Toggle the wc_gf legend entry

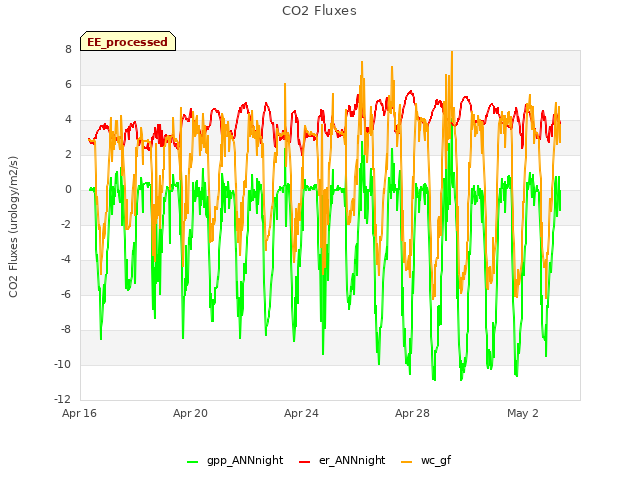(x=426, y=460)
